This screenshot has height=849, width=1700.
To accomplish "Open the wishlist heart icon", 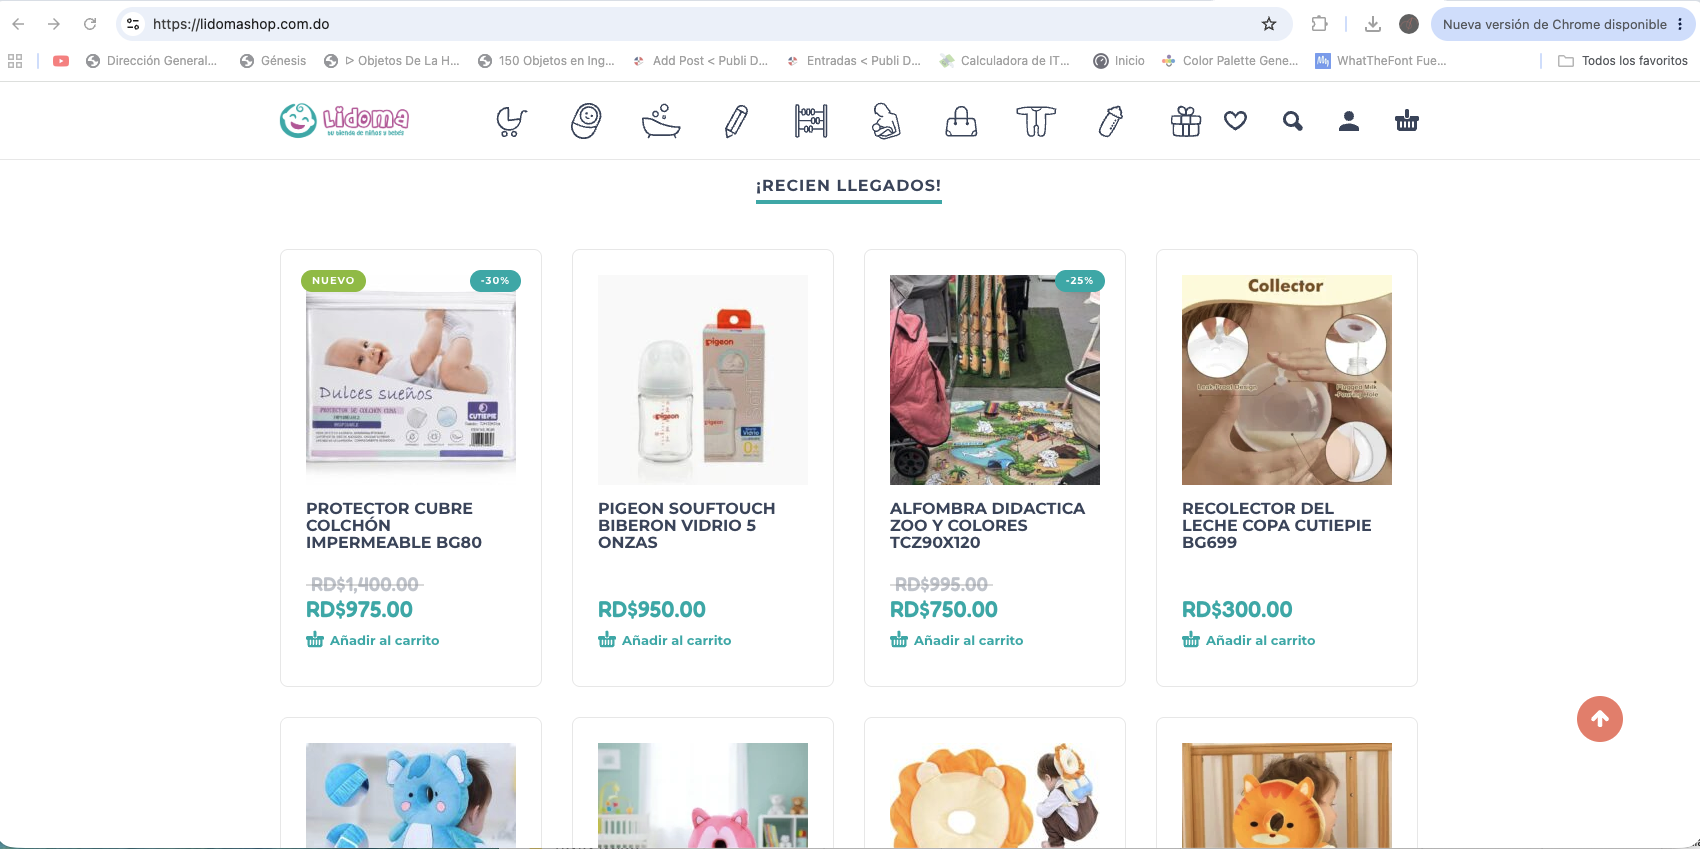I will pyautogui.click(x=1236, y=121).
